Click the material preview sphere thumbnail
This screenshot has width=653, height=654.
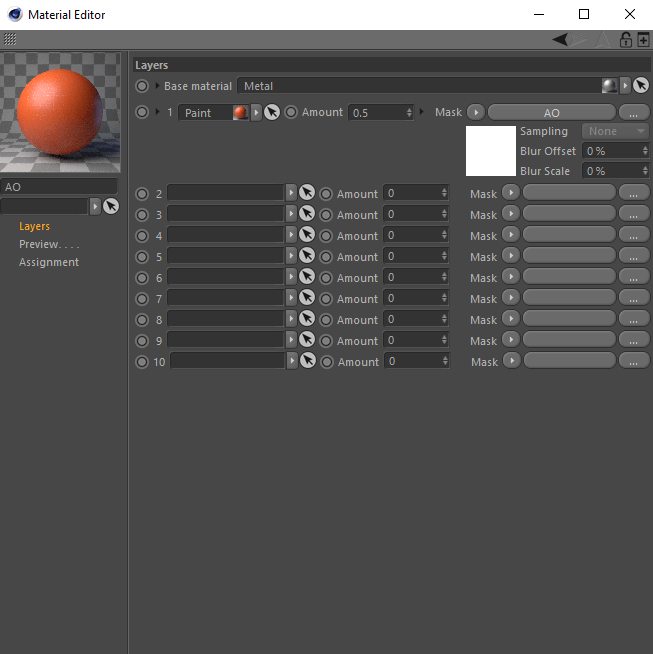[x=60, y=112]
